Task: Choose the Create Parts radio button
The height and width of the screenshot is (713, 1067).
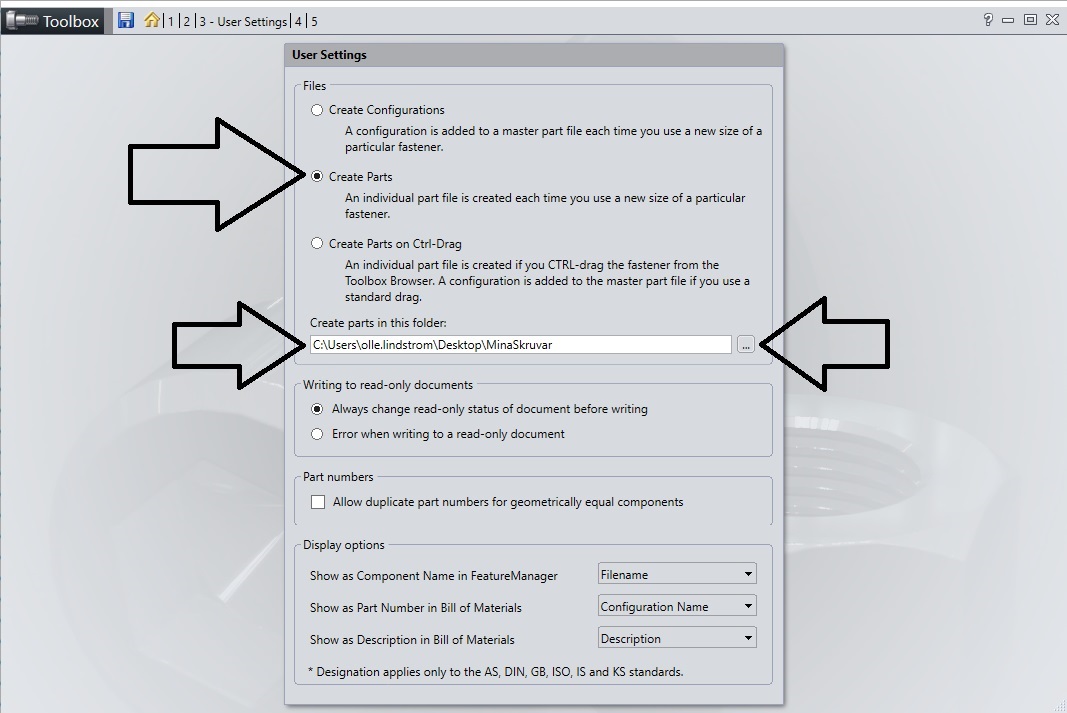Action: 317,177
